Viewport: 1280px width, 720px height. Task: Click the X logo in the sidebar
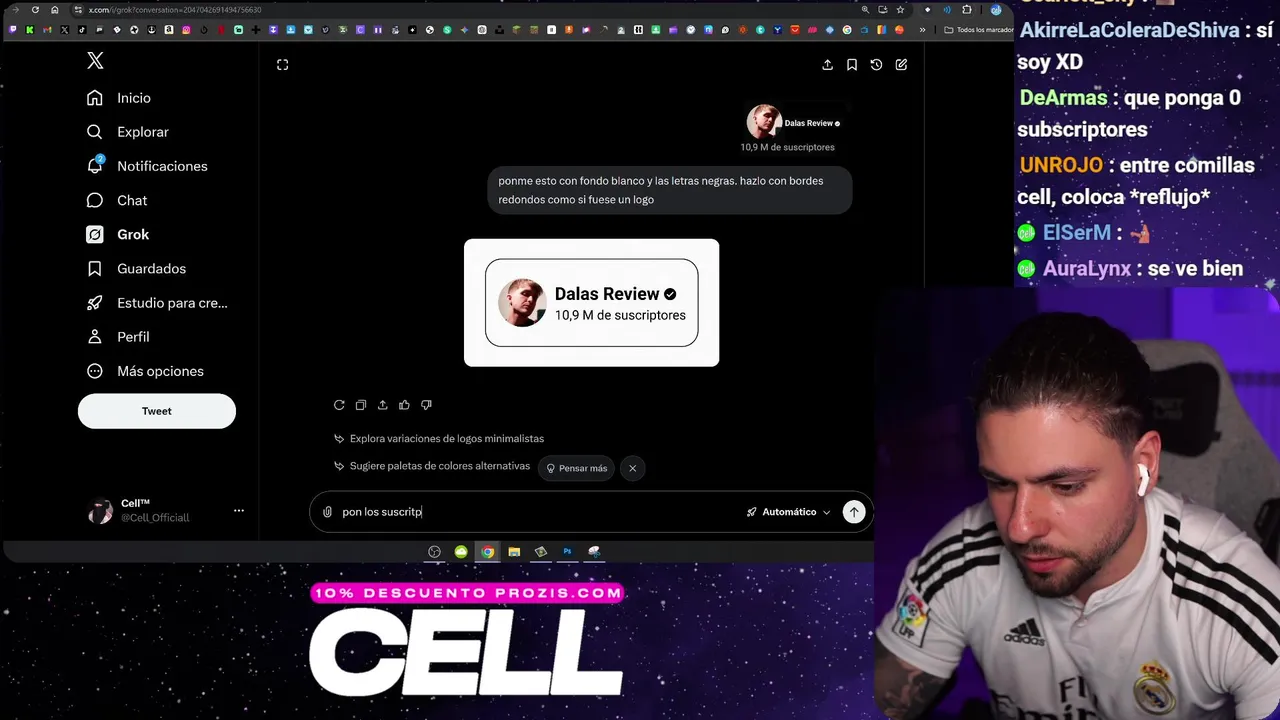[95, 61]
